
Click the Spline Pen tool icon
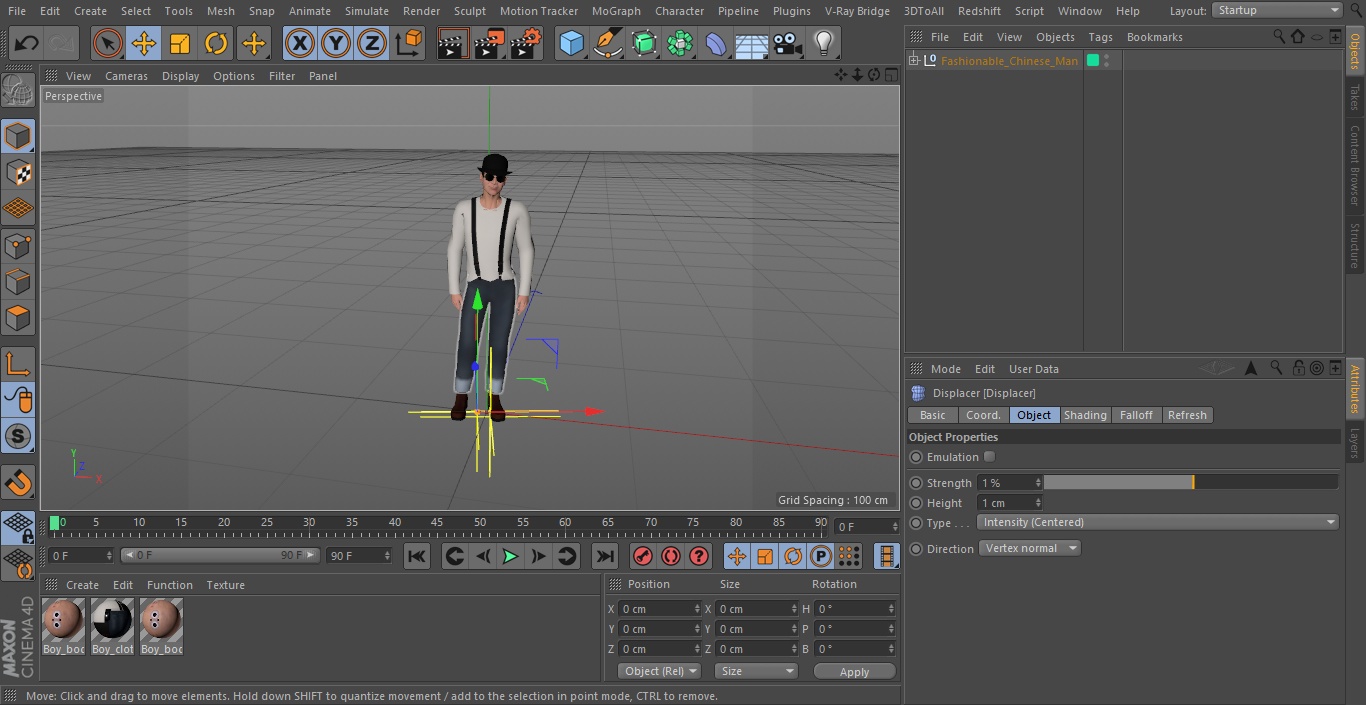pyautogui.click(x=607, y=44)
